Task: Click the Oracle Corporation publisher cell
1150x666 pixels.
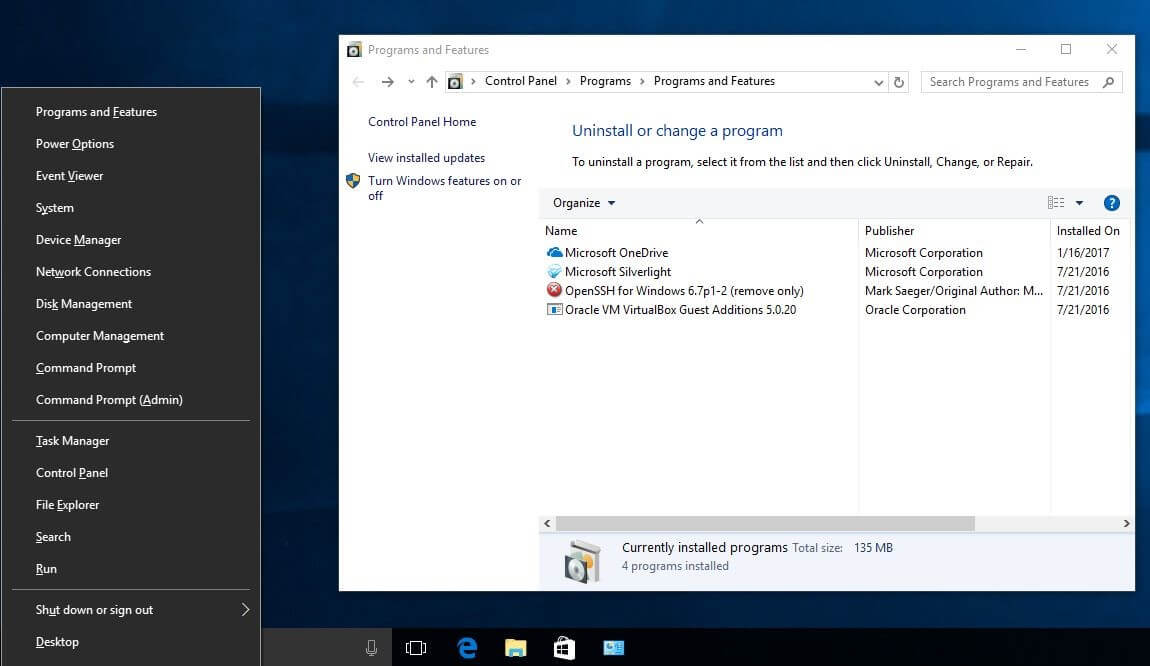Action: coord(915,310)
